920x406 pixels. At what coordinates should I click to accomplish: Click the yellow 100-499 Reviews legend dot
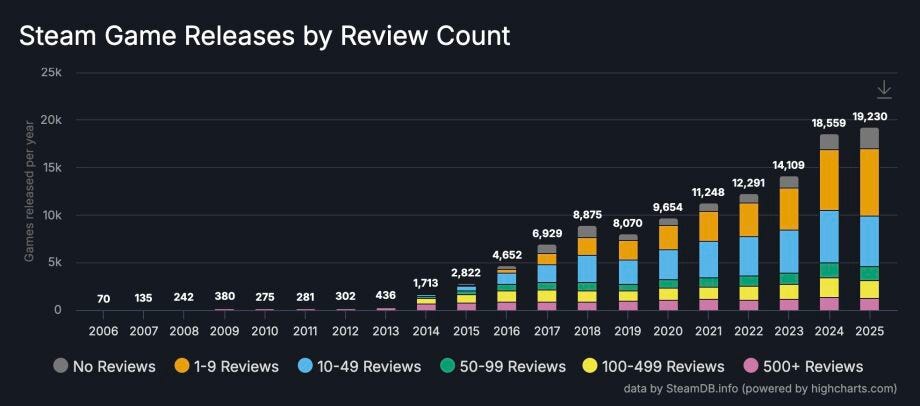(591, 366)
